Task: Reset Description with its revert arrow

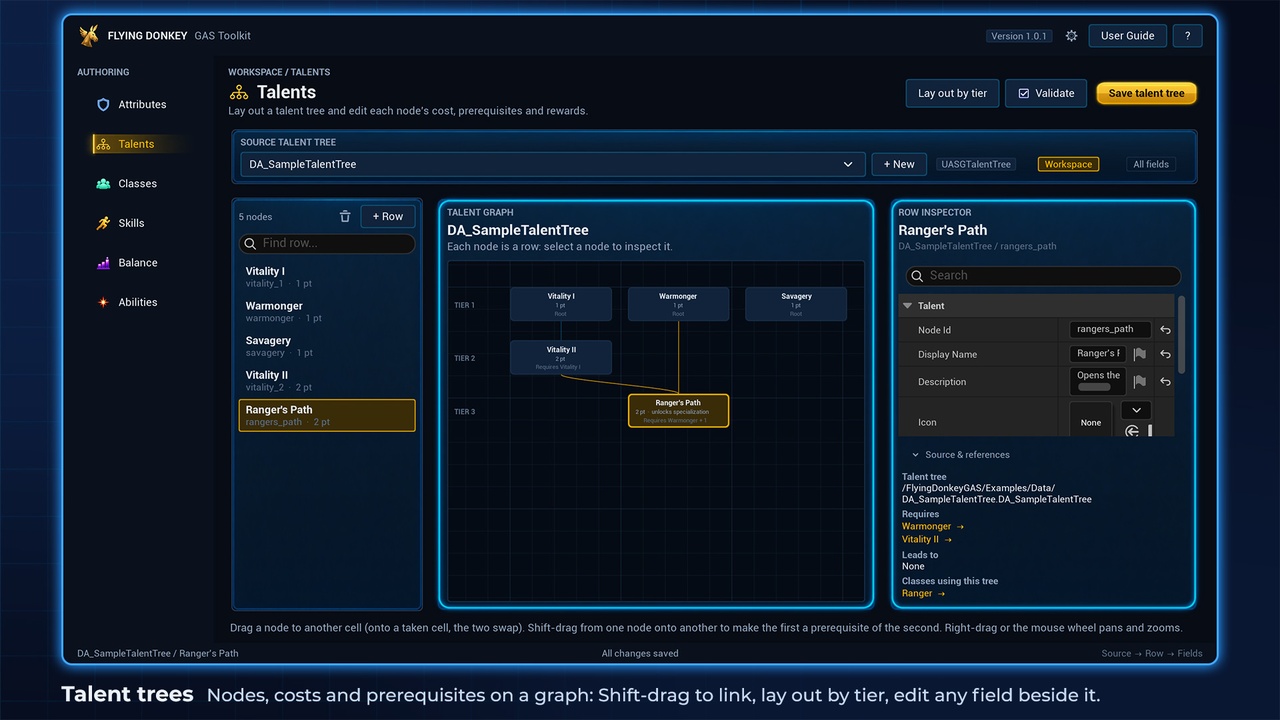Action: click(1165, 381)
